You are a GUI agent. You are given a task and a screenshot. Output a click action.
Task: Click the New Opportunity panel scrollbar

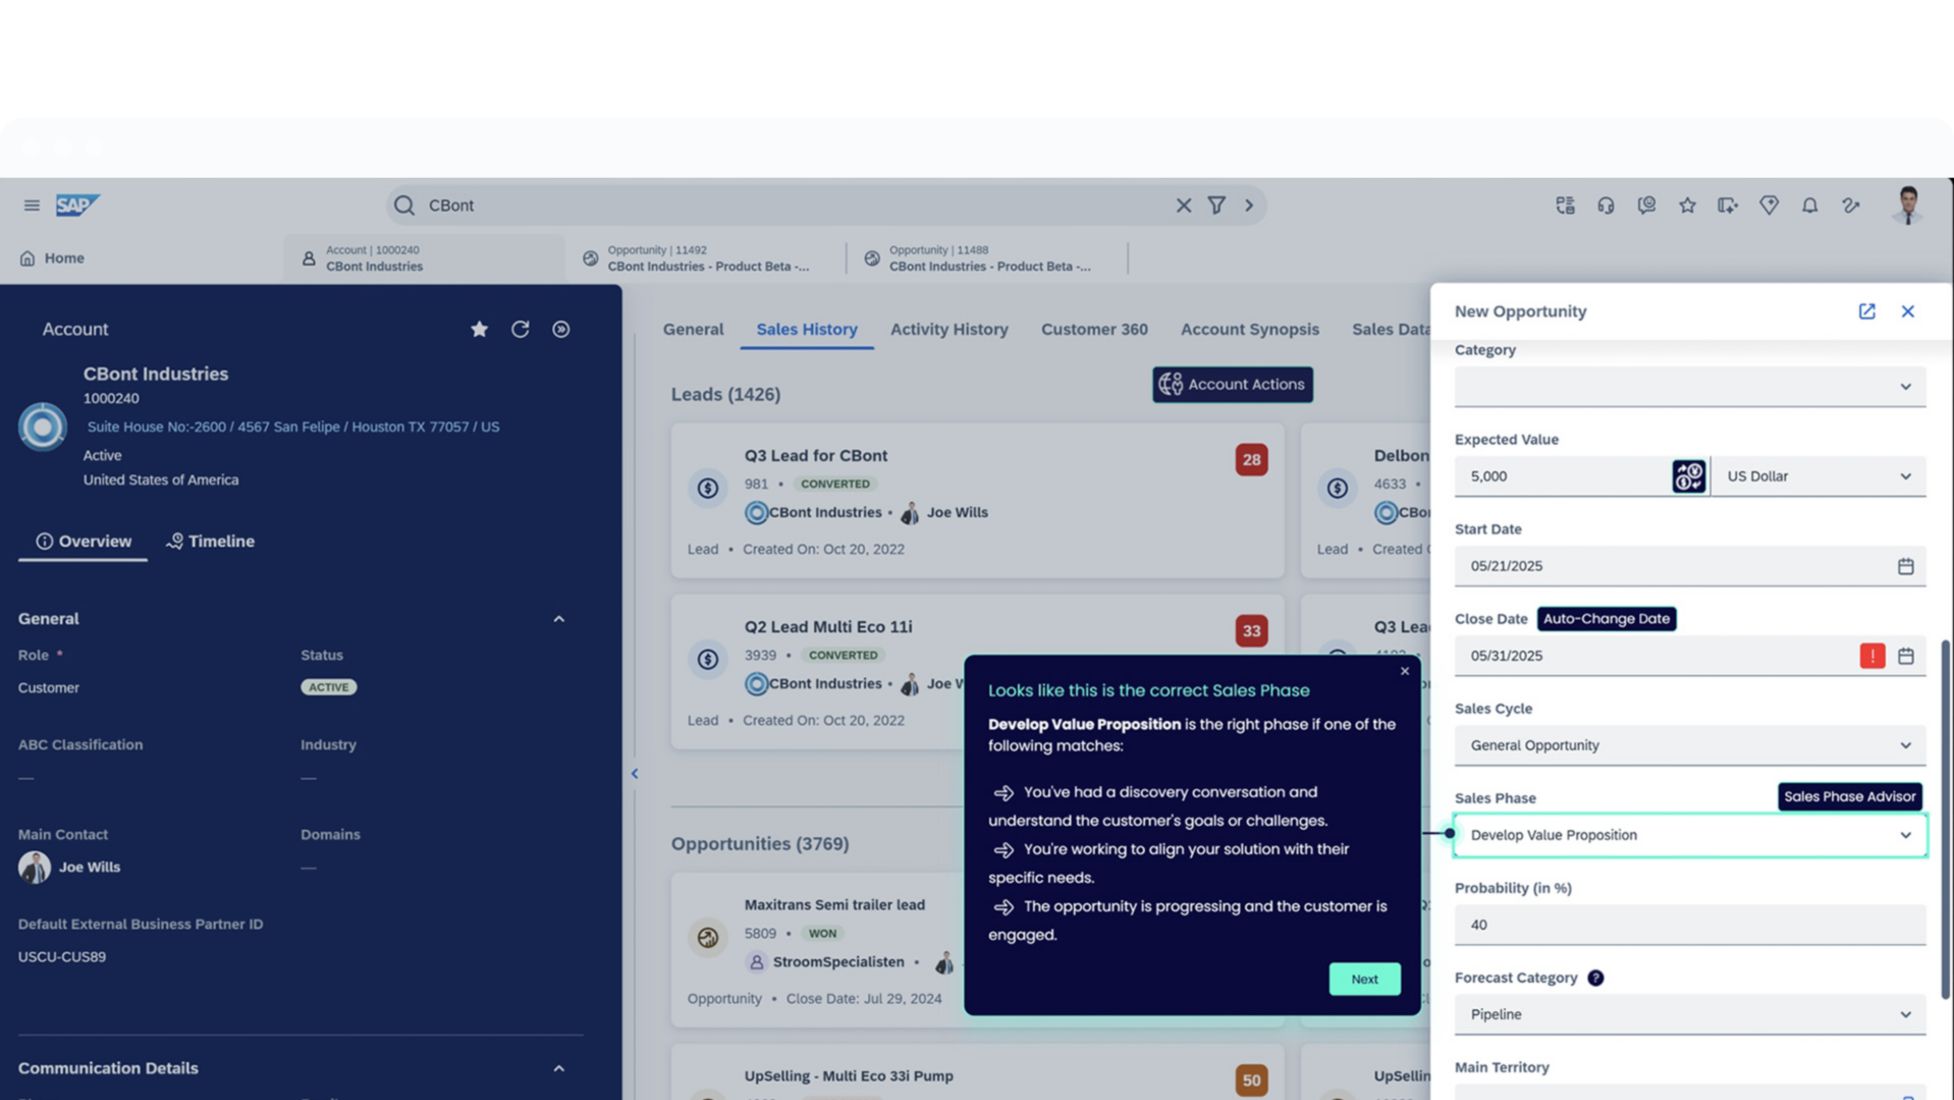pyautogui.click(x=1945, y=818)
